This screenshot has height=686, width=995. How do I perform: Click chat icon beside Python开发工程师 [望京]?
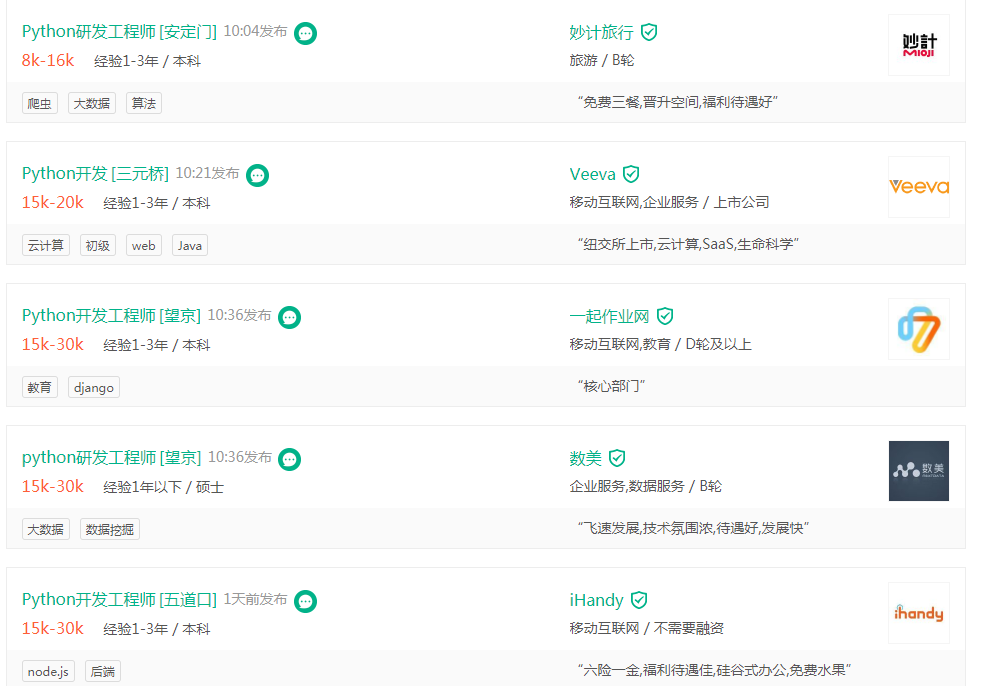coord(289,317)
